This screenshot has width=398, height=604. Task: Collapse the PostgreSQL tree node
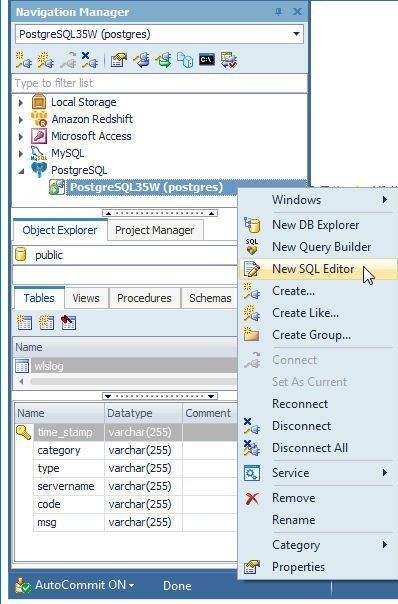tap(21, 170)
